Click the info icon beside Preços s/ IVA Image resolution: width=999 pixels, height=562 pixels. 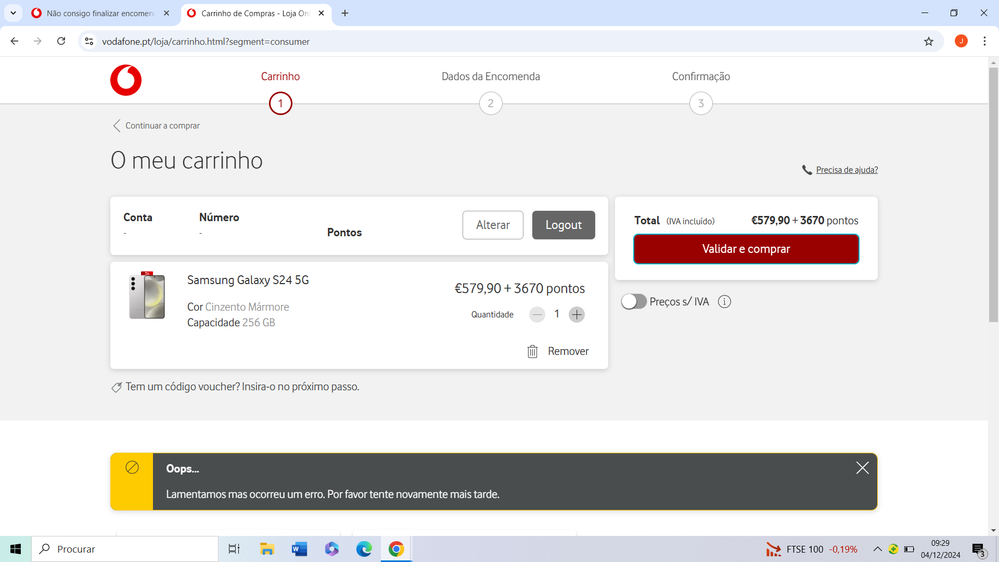click(724, 302)
